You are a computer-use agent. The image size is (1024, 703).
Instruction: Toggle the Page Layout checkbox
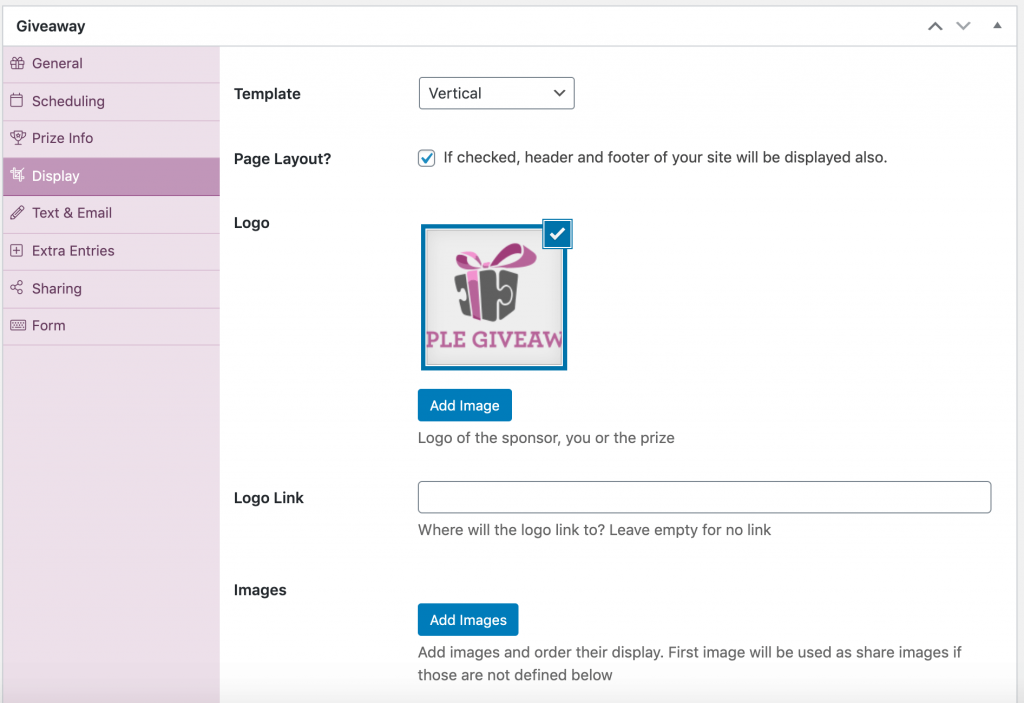[426, 158]
